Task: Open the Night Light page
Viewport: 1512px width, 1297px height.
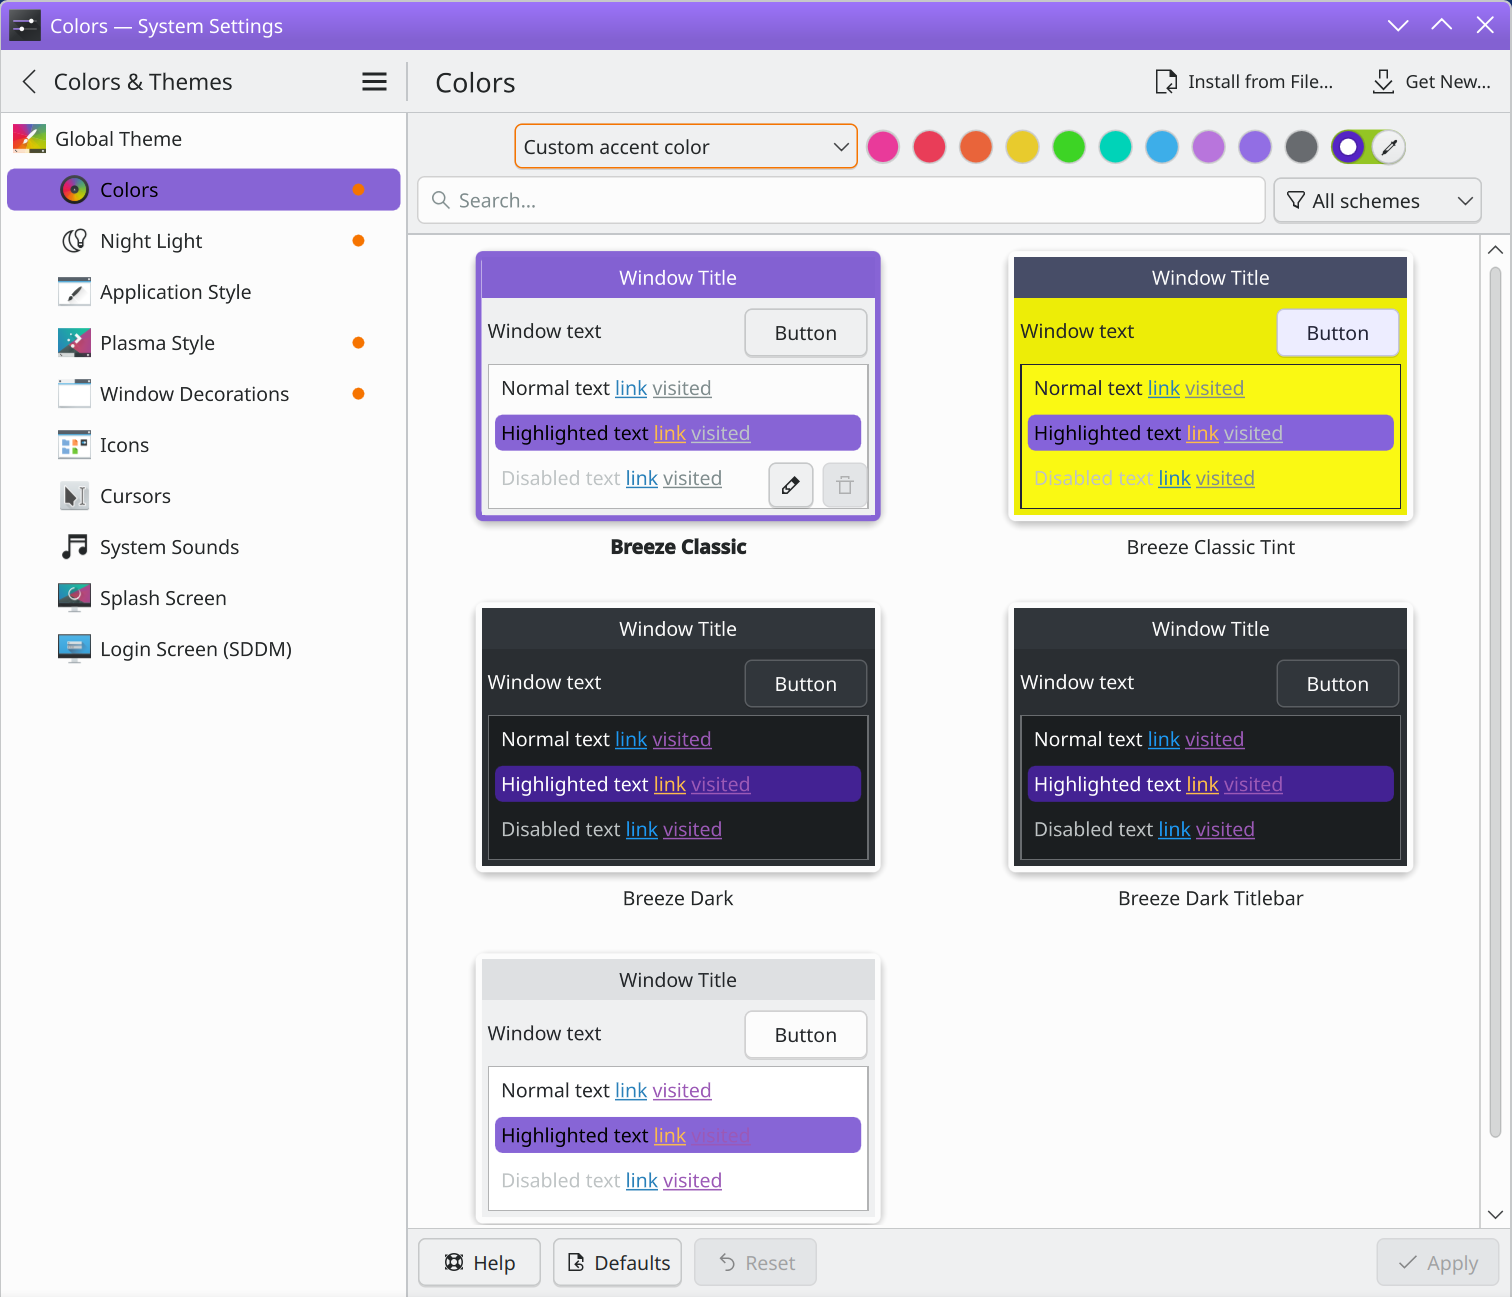Action: click(x=203, y=241)
